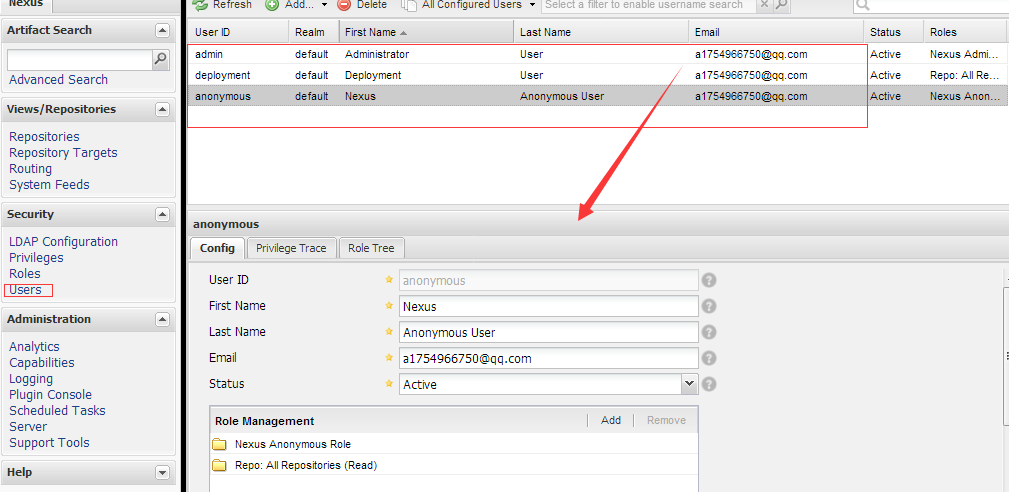This screenshot has width=1009, height=492.
Task: Click the red Delete user icon
Action: [344, 5]
